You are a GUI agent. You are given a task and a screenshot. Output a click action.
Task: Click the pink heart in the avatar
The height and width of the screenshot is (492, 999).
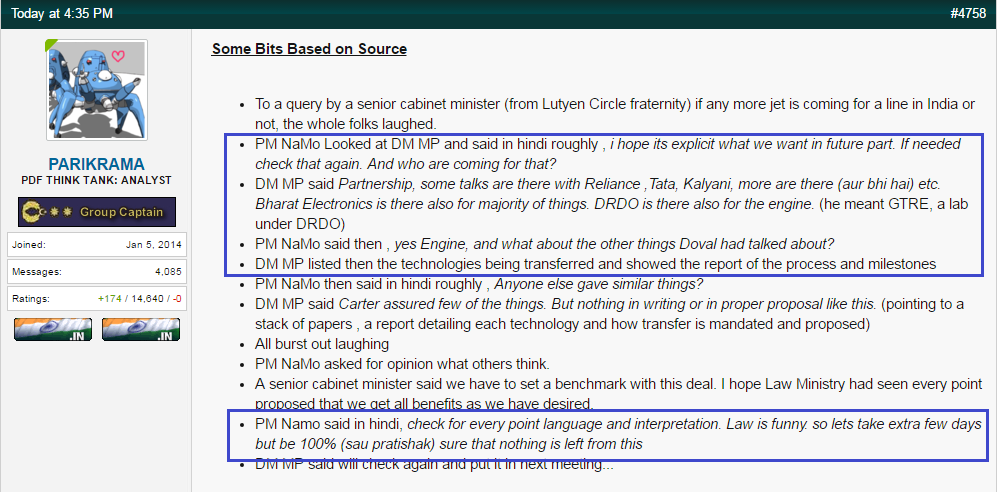[x=118, y=56]
